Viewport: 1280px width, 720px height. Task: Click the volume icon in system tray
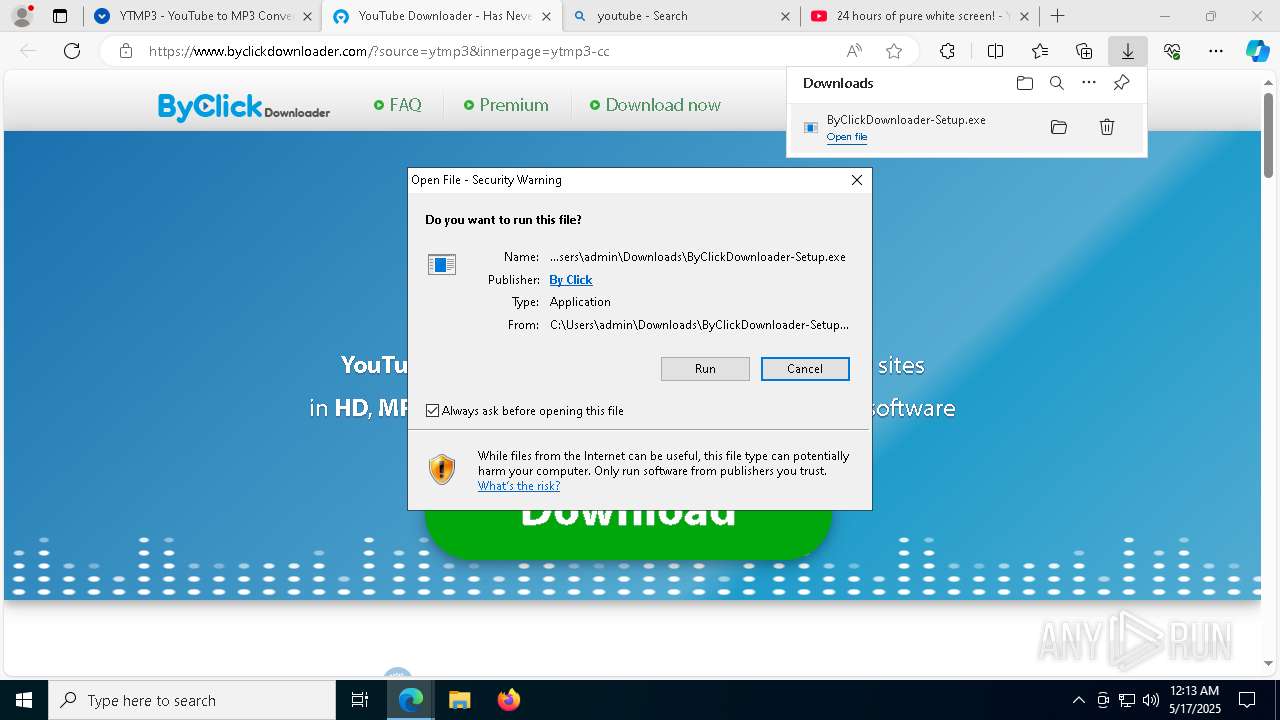point(1150,700)
